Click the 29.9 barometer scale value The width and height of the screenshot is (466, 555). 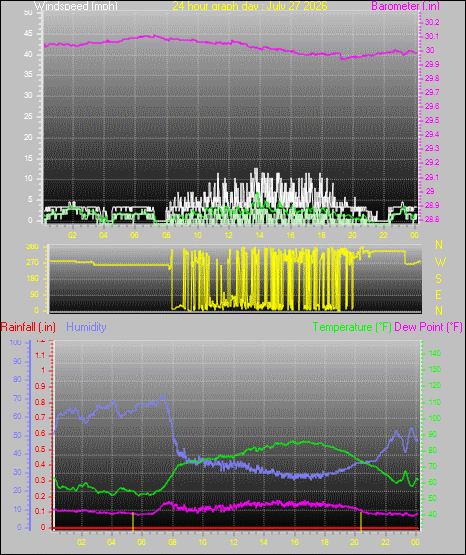[x=432, y=64]
